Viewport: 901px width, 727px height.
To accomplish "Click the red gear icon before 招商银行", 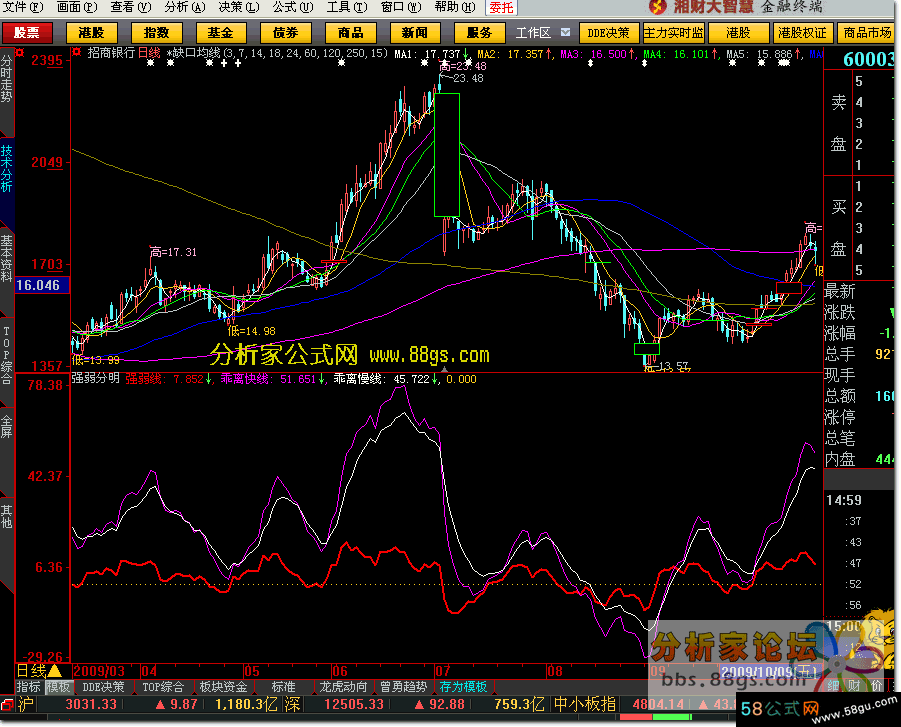I will click(77, 53).
